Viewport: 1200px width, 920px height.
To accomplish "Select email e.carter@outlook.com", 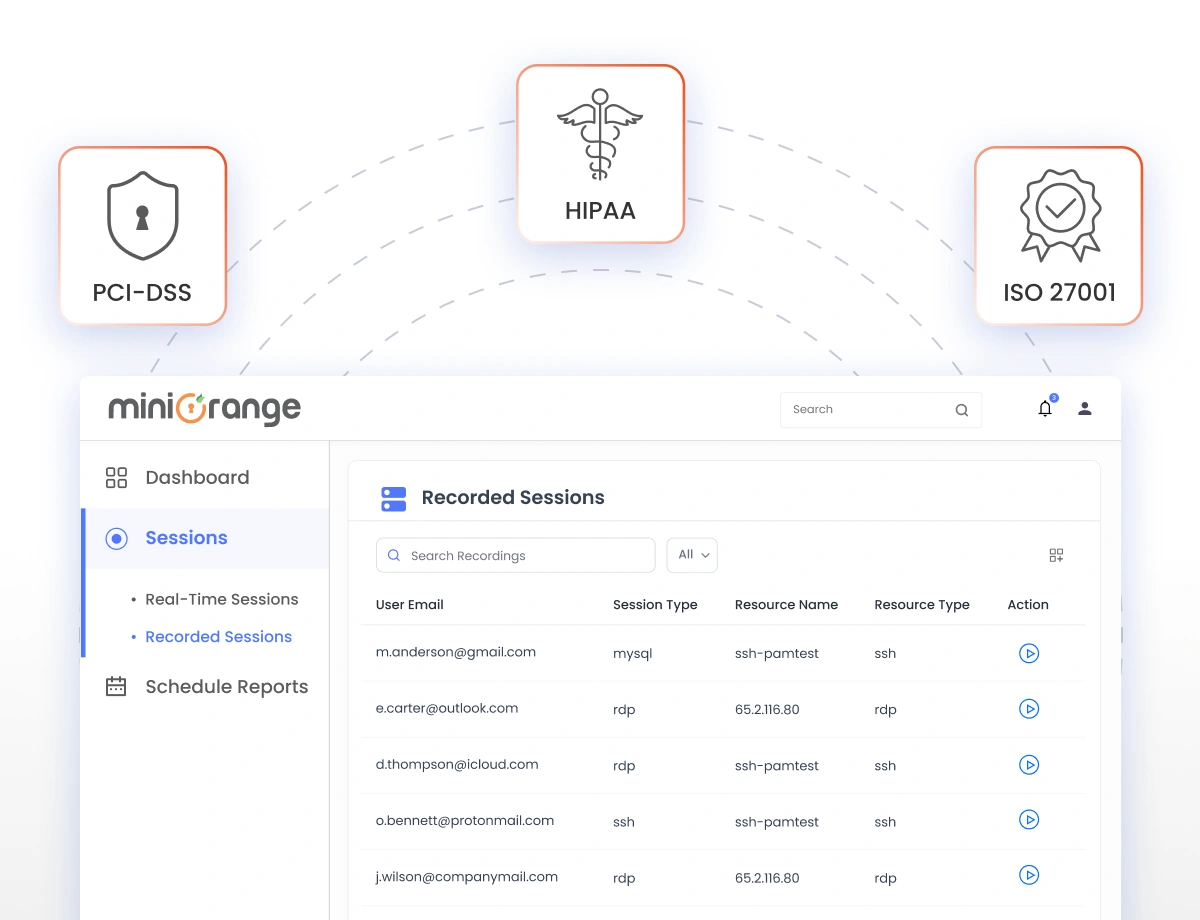I will tap(447, 708).
